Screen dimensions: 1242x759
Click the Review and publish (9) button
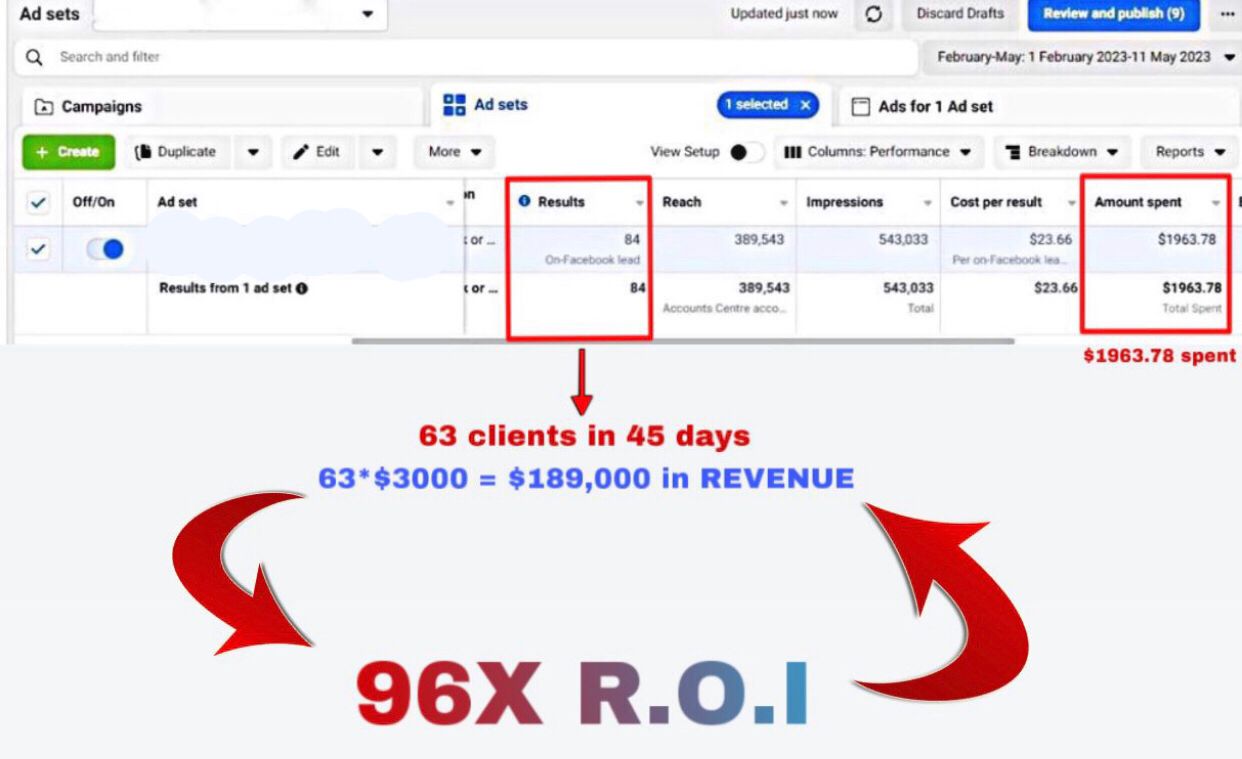pyautogui.click(x=1113, y=14)
